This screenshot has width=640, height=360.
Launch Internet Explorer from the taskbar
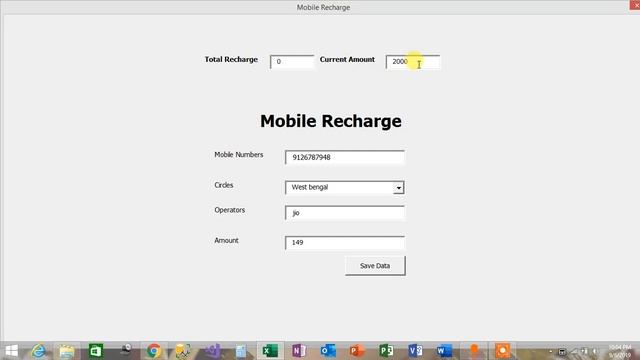pyautogui.click(x=39, y=351)
